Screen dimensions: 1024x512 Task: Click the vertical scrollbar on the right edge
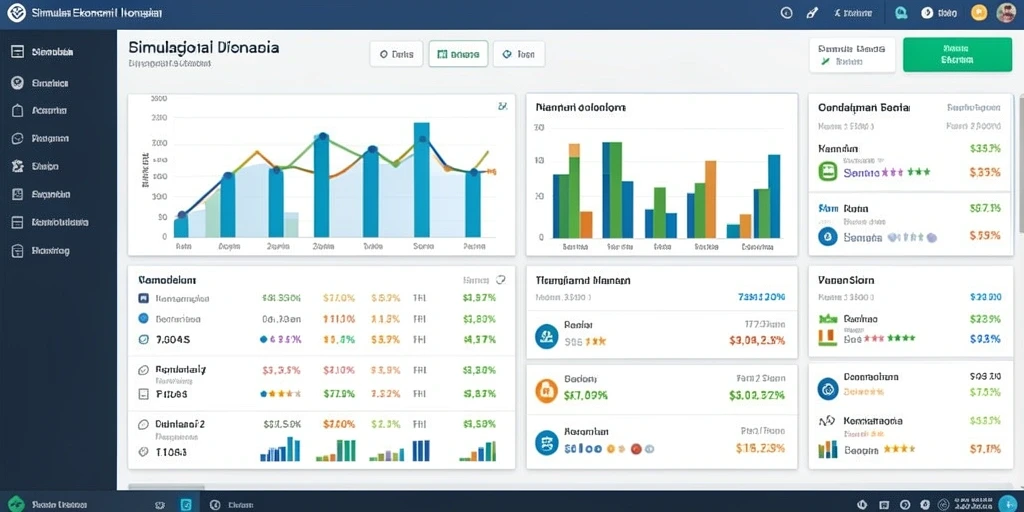pos(1020,163)
